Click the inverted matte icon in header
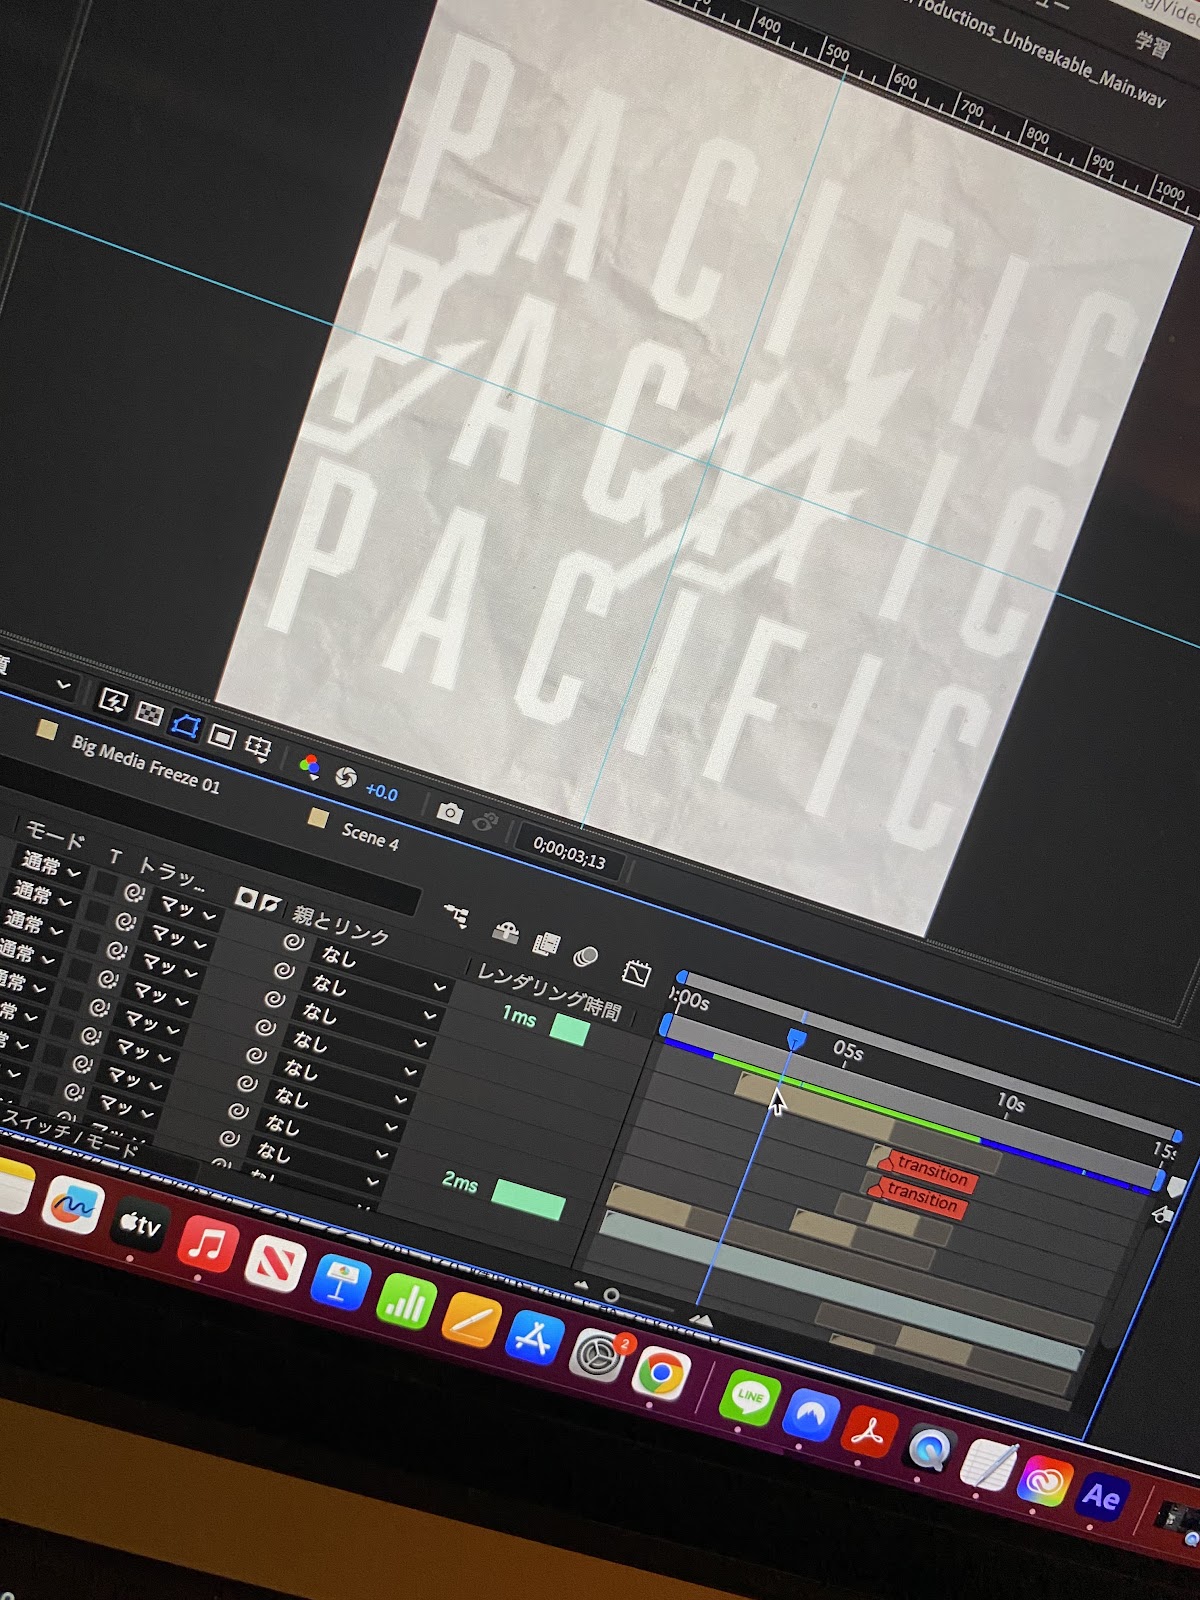The width and height of the screenshot is (1200, 1600). (269, 904)
